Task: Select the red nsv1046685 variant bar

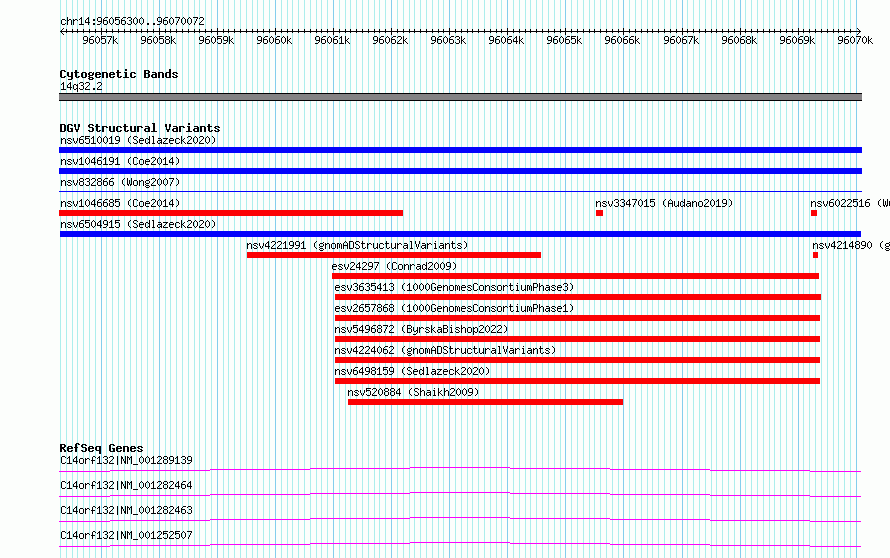Action: tap(231, 213)
